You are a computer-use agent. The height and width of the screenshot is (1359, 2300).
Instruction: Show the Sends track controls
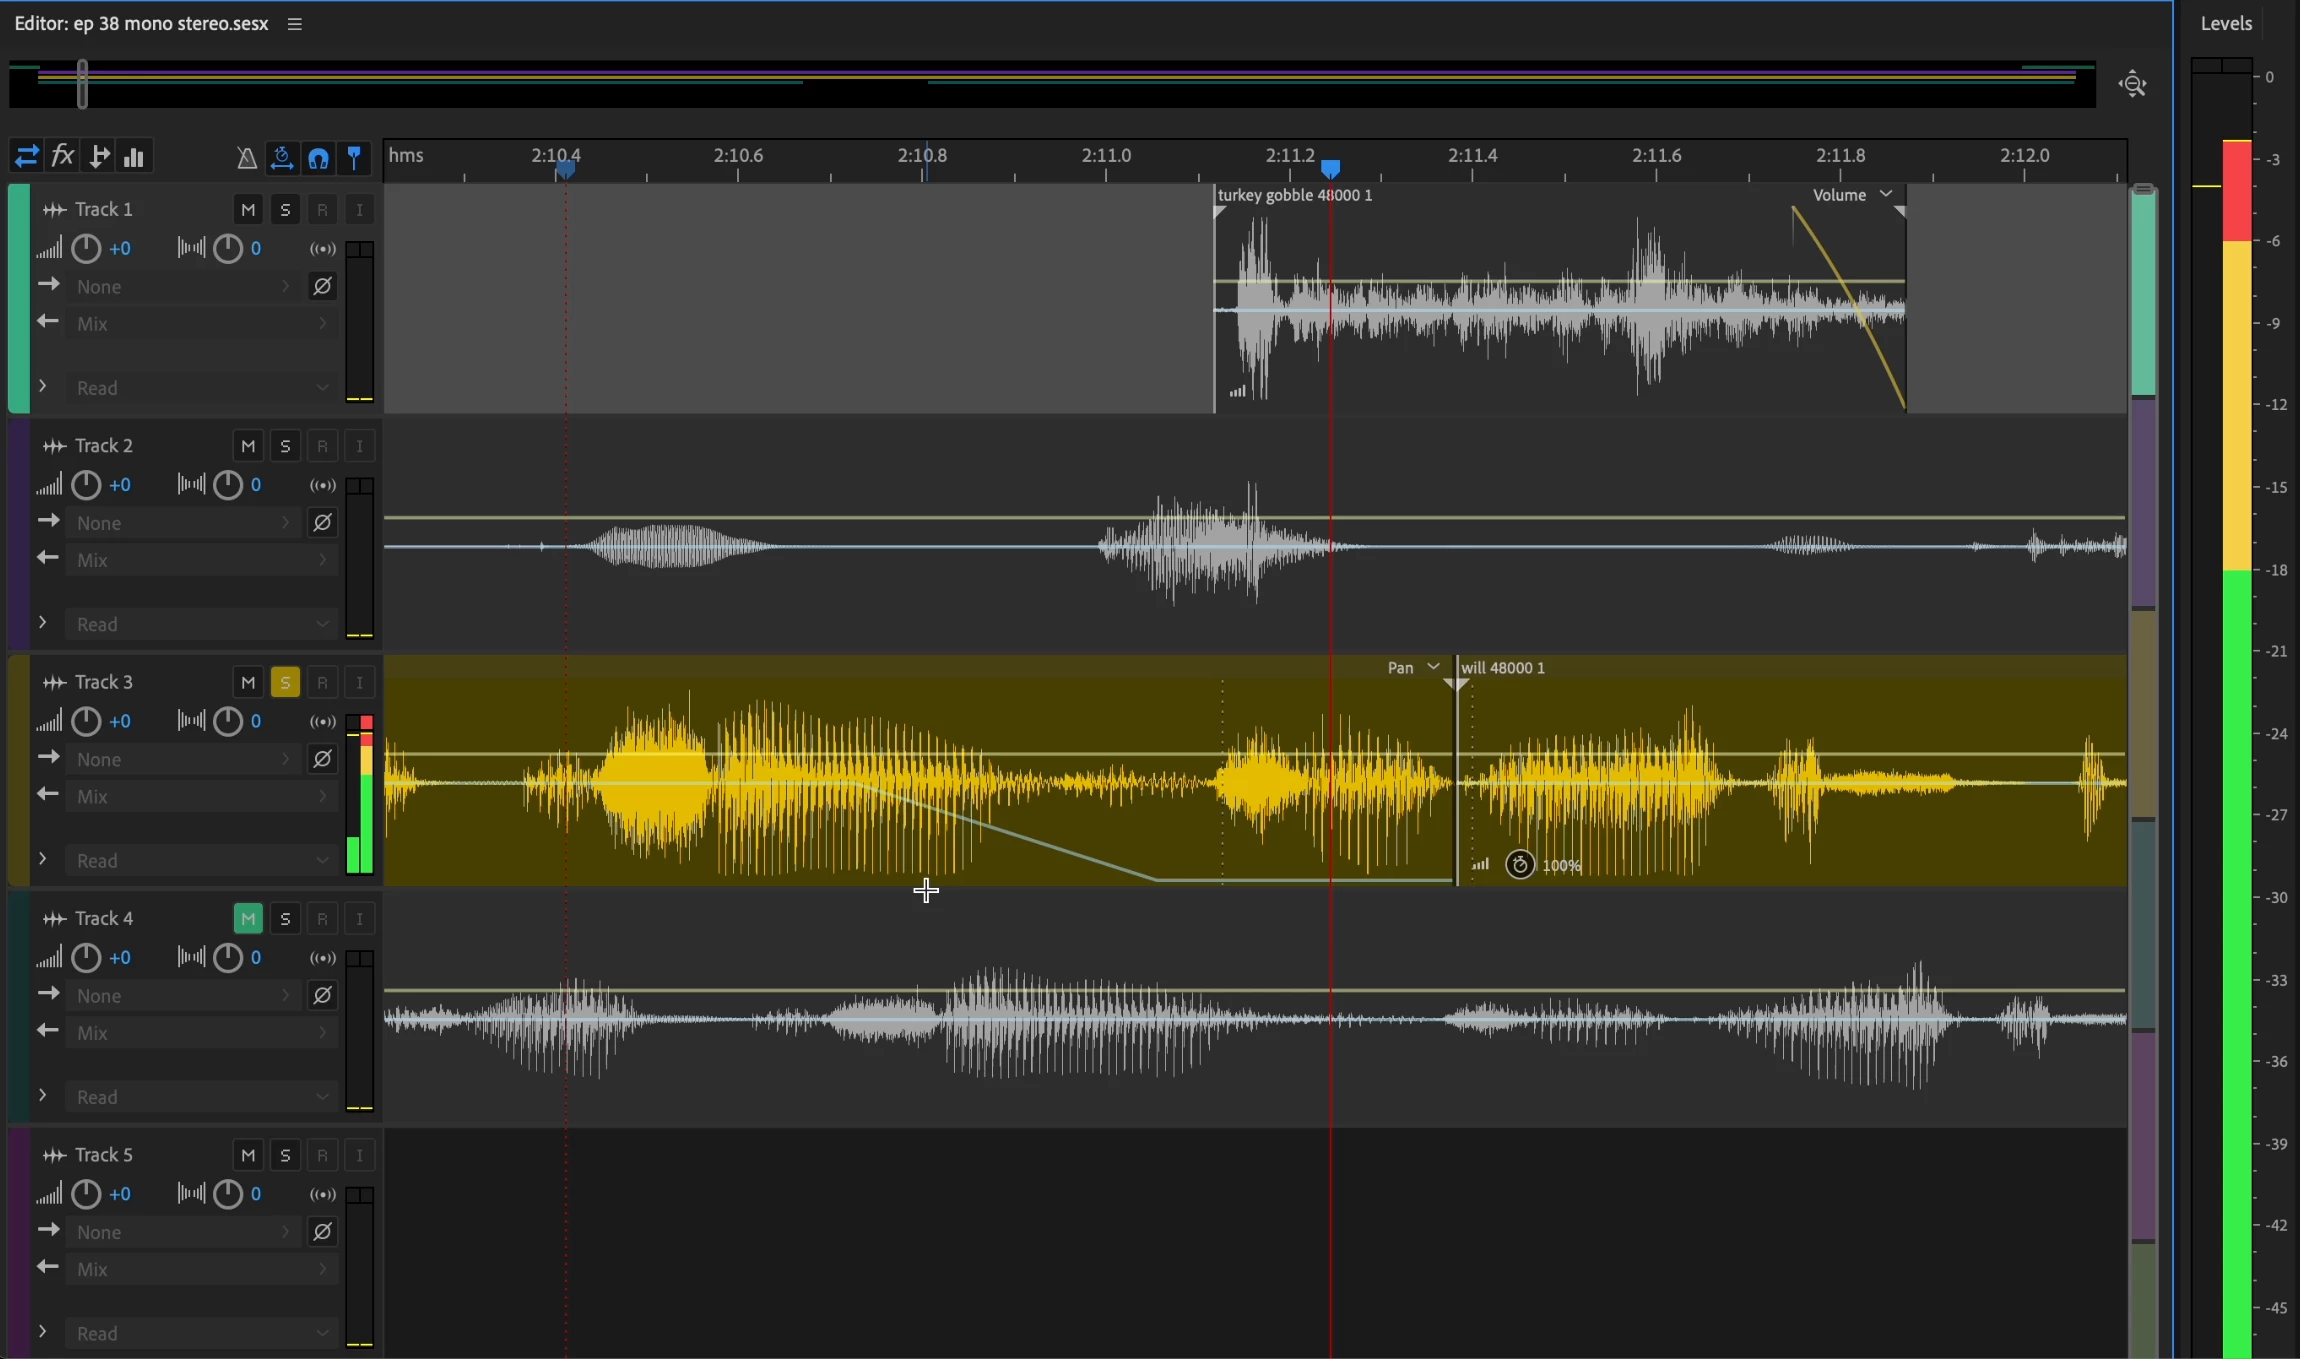(x=99, y=157)
